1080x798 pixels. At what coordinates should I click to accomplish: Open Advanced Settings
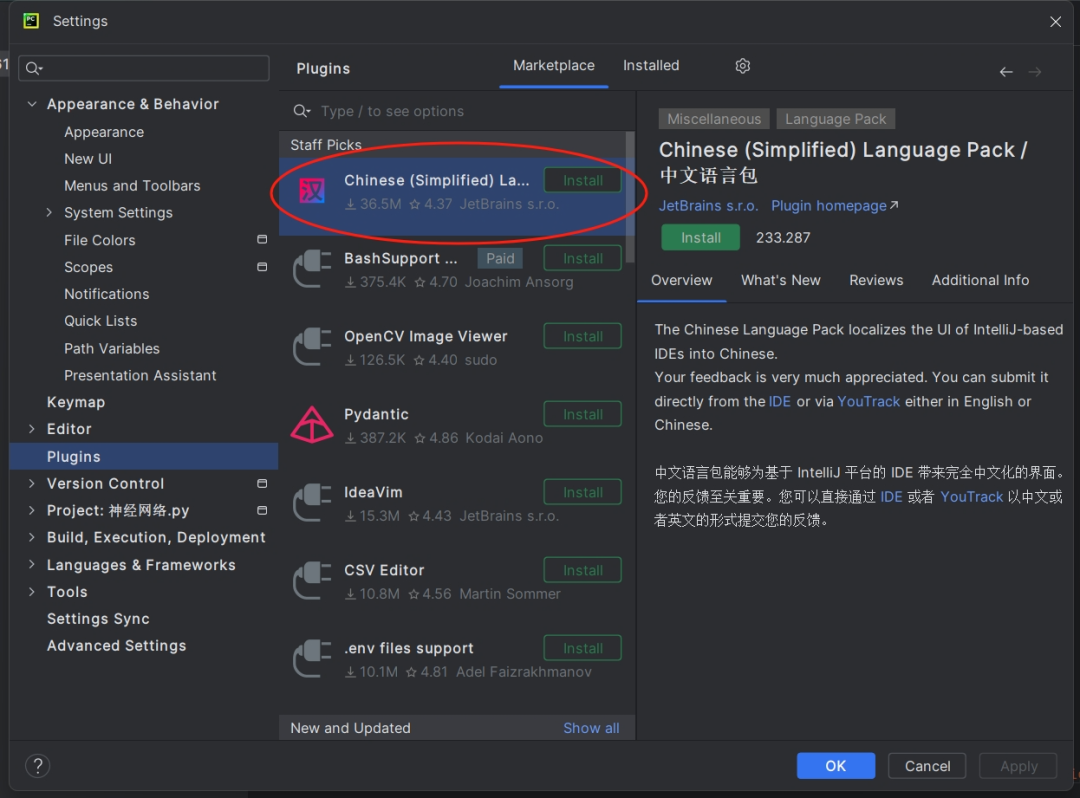pos(116,645)
